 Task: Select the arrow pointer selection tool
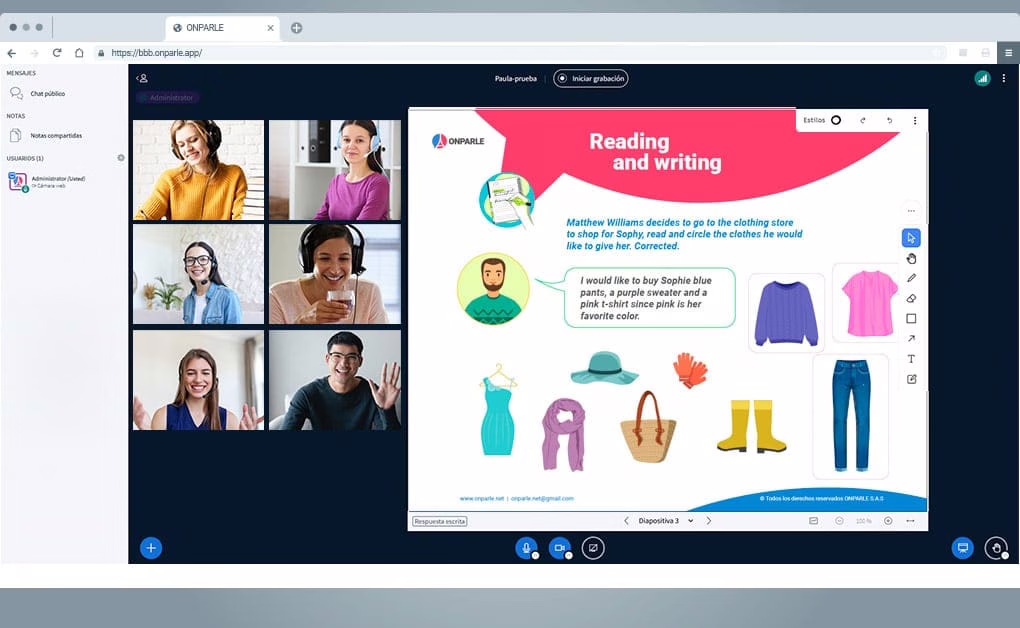click(912, 238)
